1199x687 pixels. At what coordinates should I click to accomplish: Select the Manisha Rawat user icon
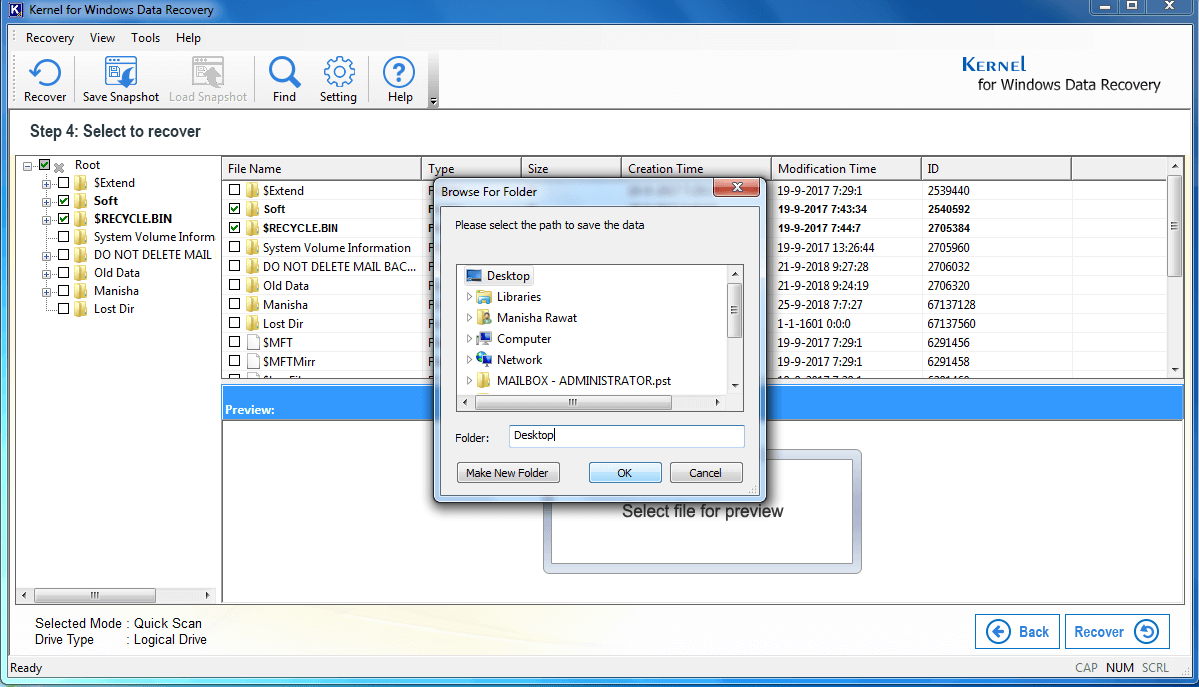(484, 317)
